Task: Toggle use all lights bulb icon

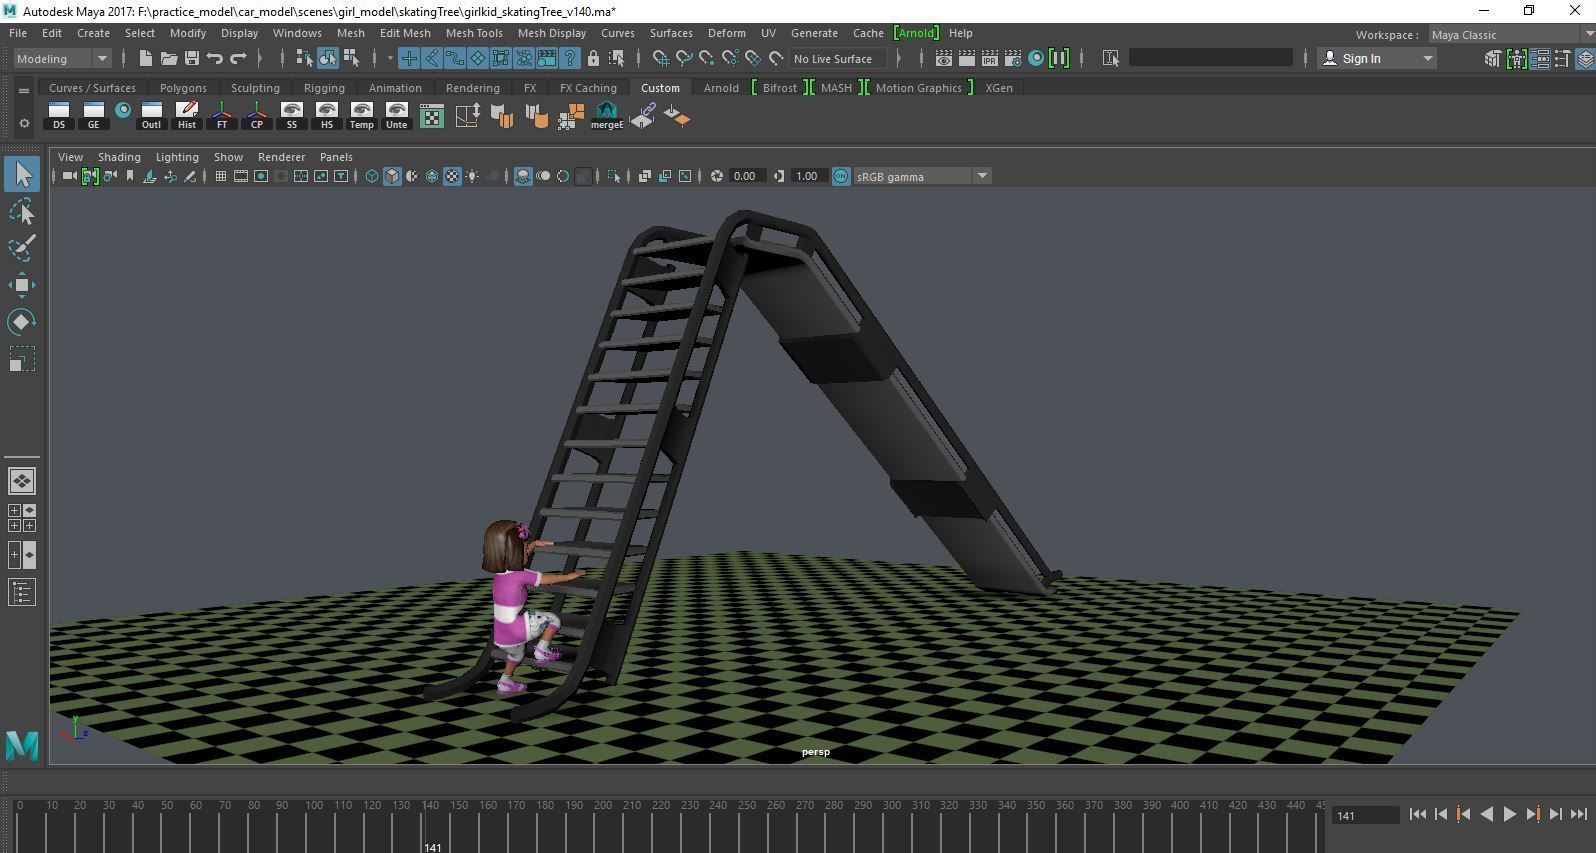Action: (472, 176)
